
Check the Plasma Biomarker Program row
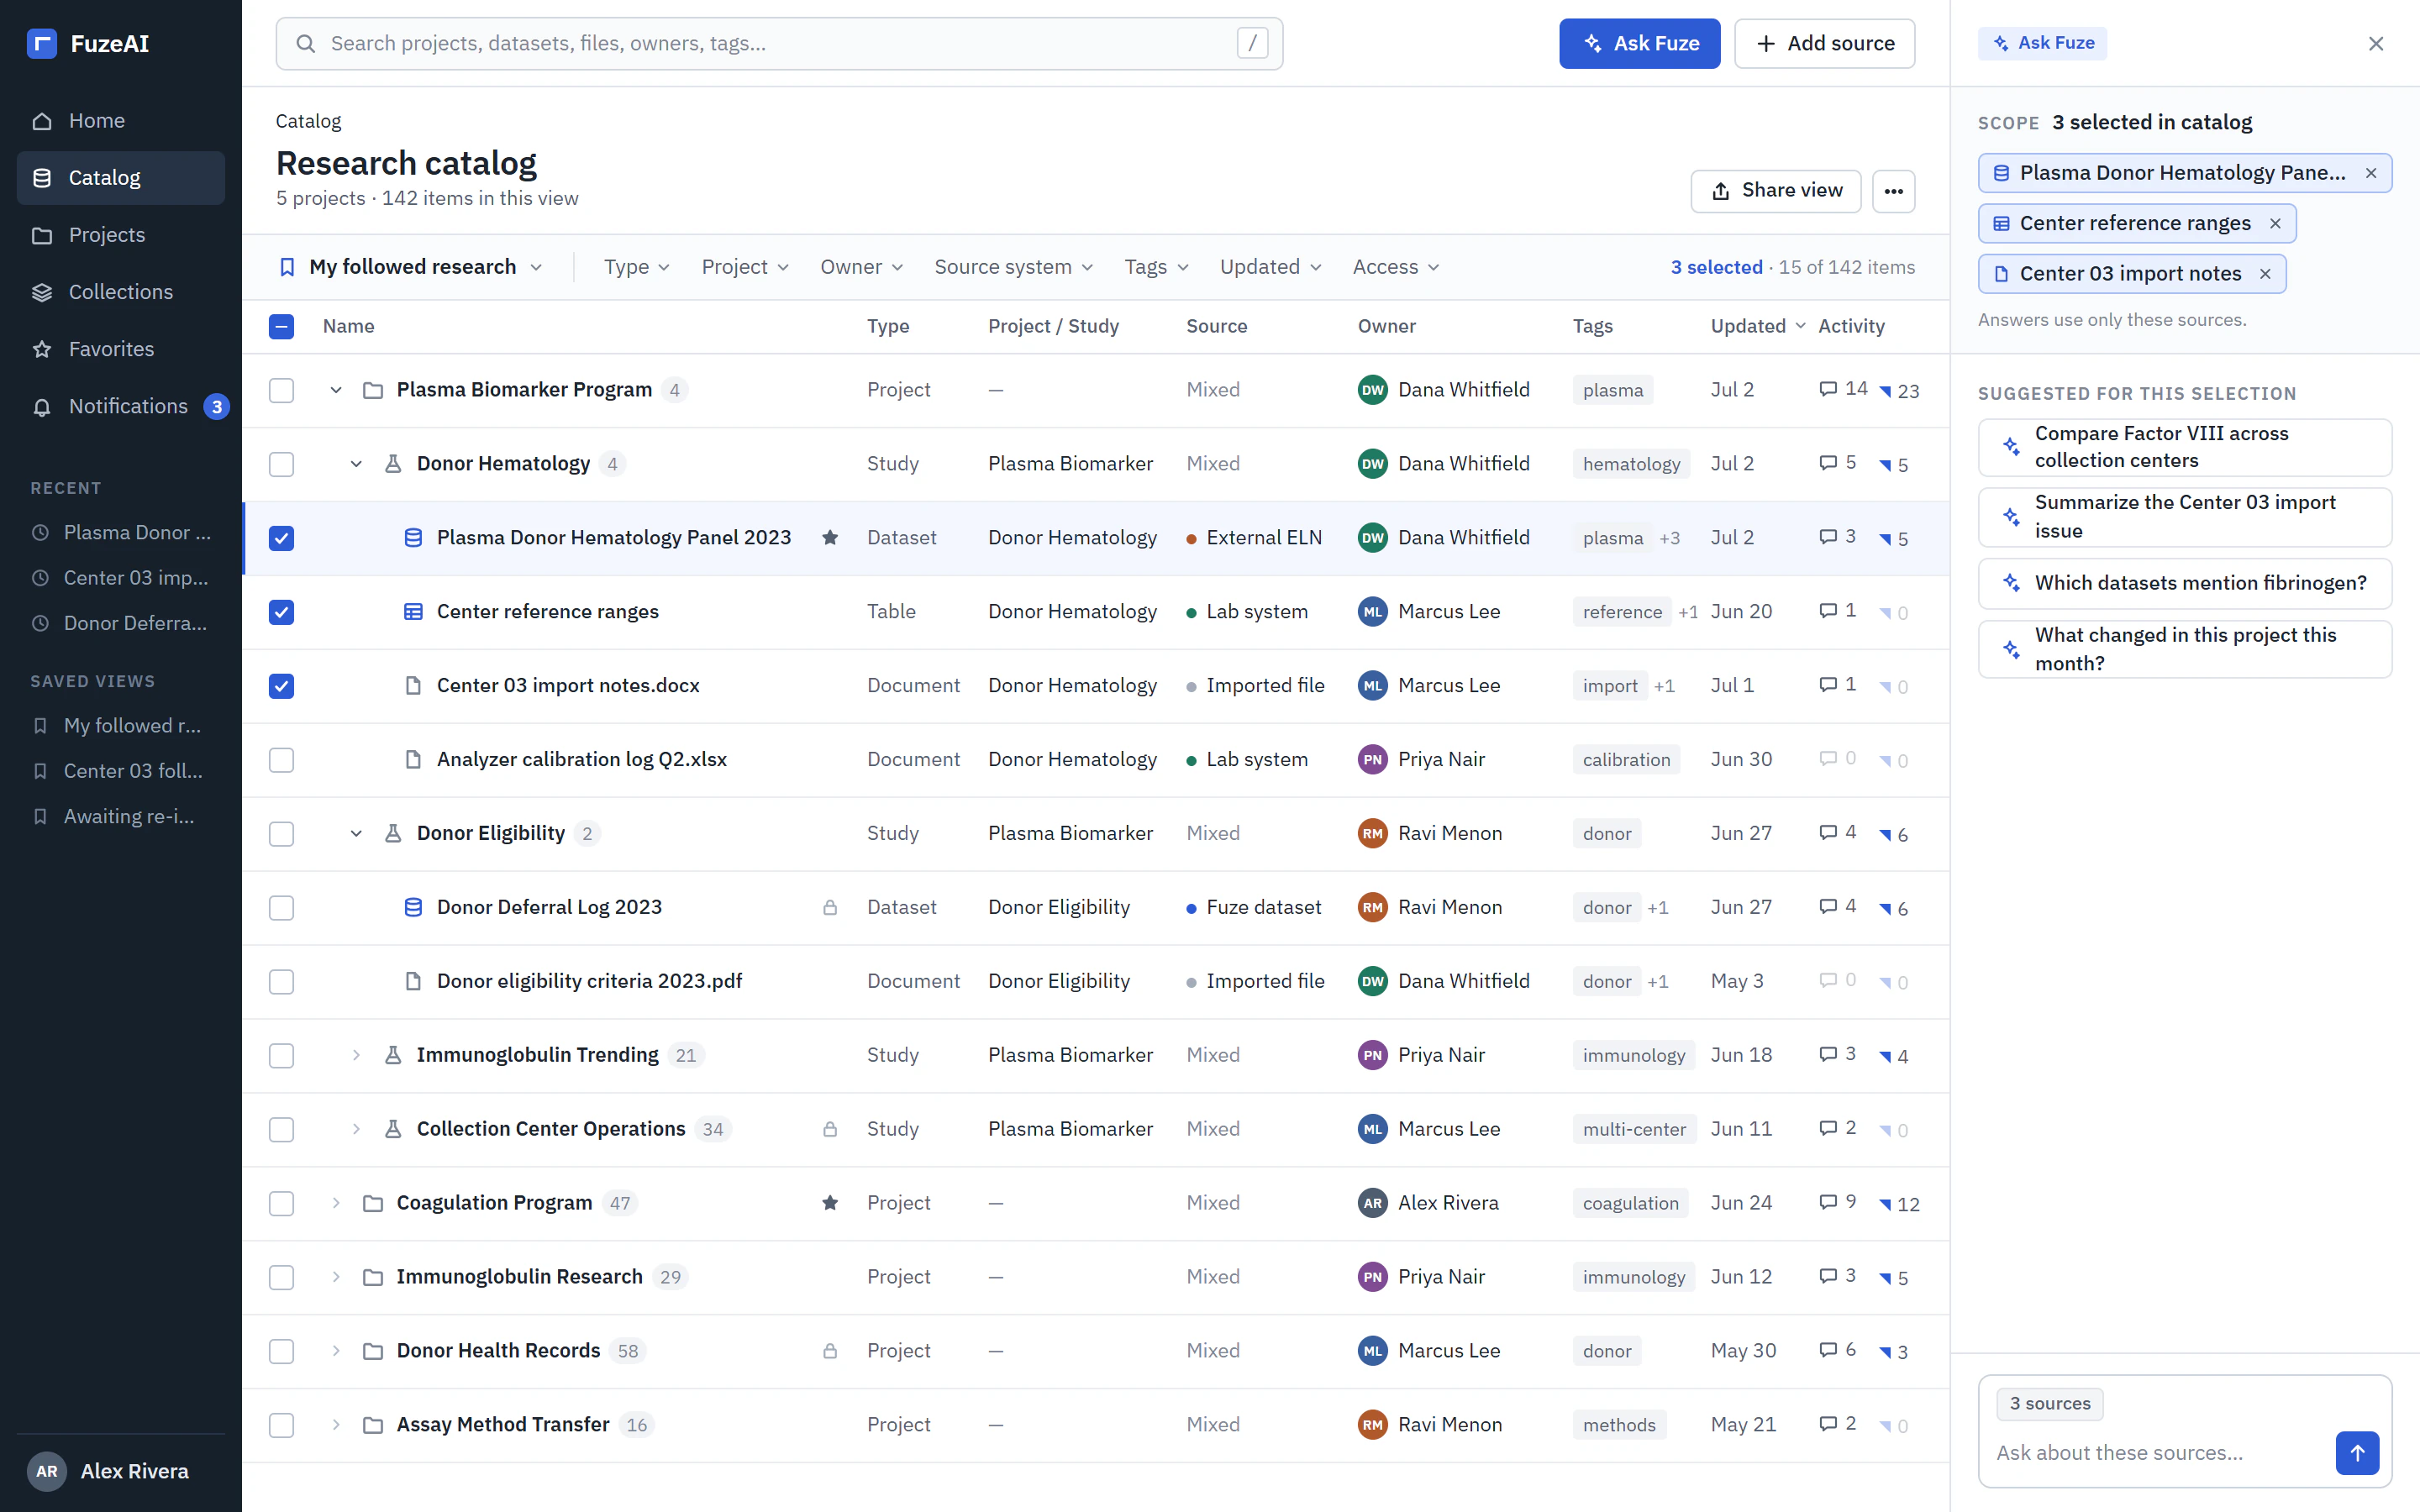[281, 390]
